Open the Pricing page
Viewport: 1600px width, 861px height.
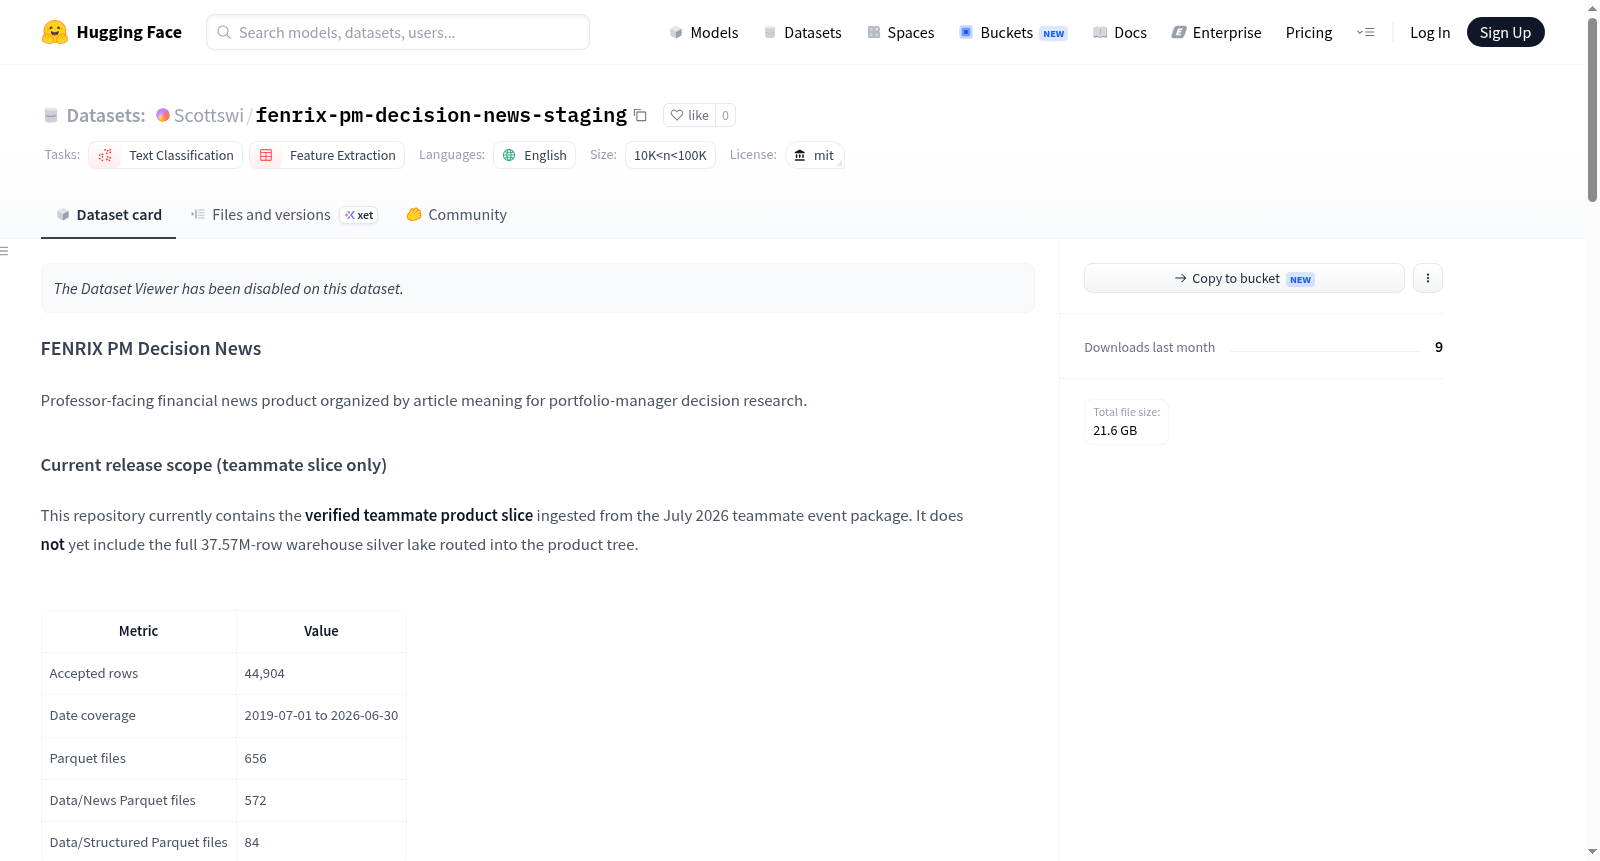pos(1309,32)
